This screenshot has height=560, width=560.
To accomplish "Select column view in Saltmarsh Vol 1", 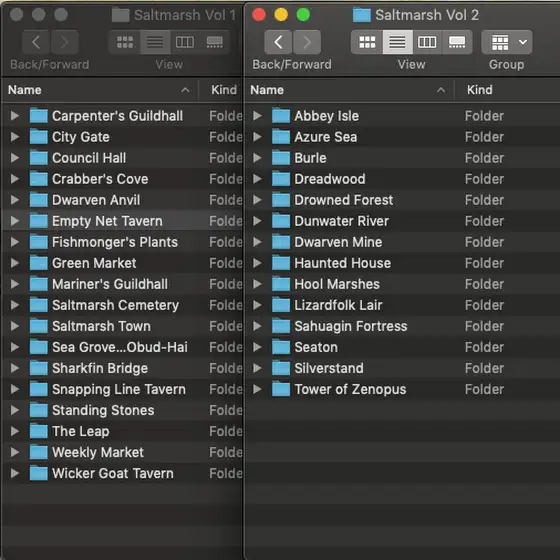I will click(185, 42).
